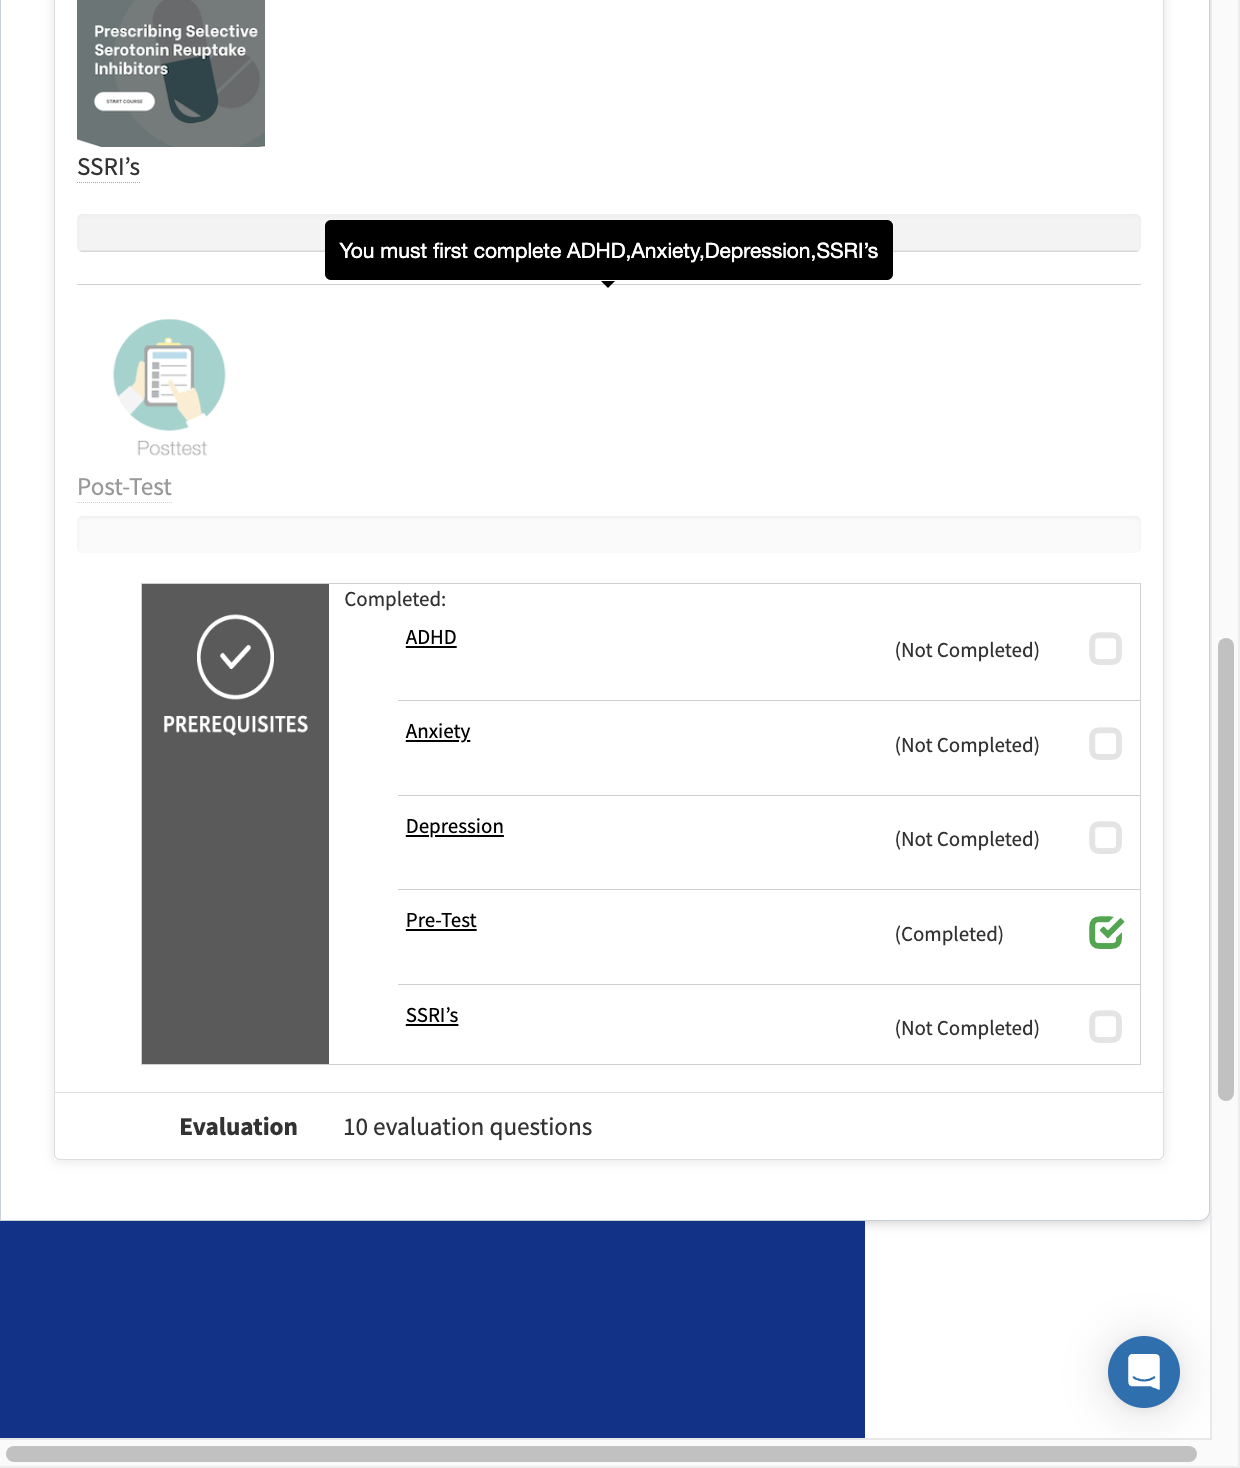
Task: Toggle SSRI's not-completed checkbox
Action: tap(1105, 1027)
